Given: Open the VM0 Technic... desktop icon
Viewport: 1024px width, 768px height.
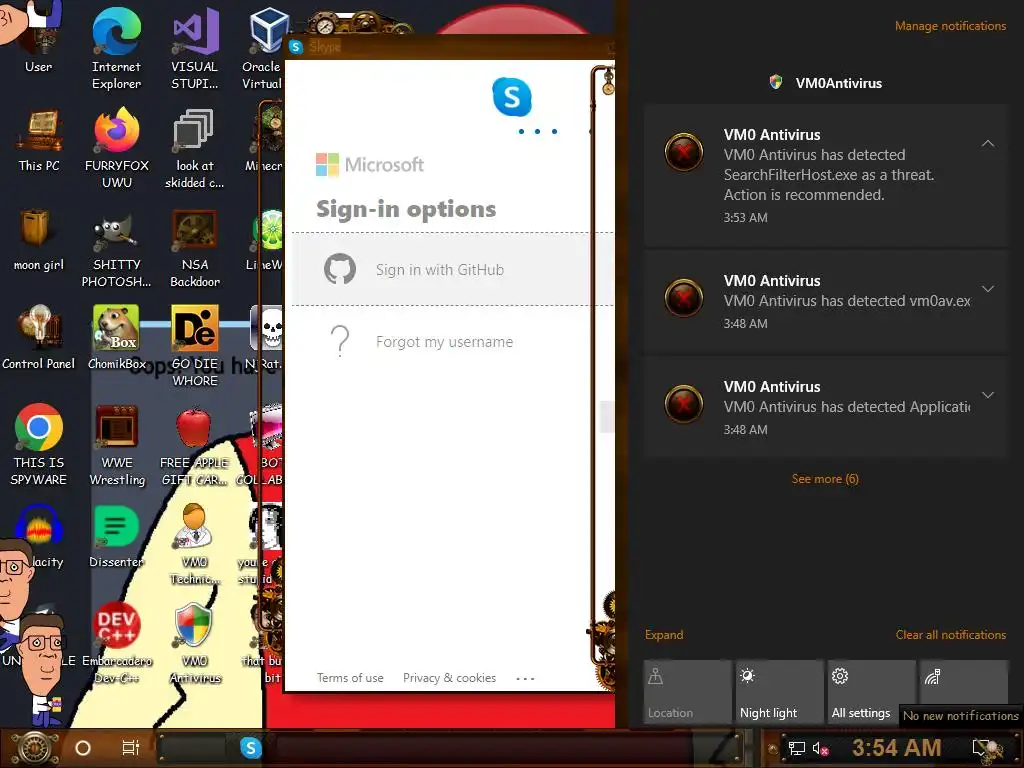Looking at the screenshot, I should coord(195,545).
